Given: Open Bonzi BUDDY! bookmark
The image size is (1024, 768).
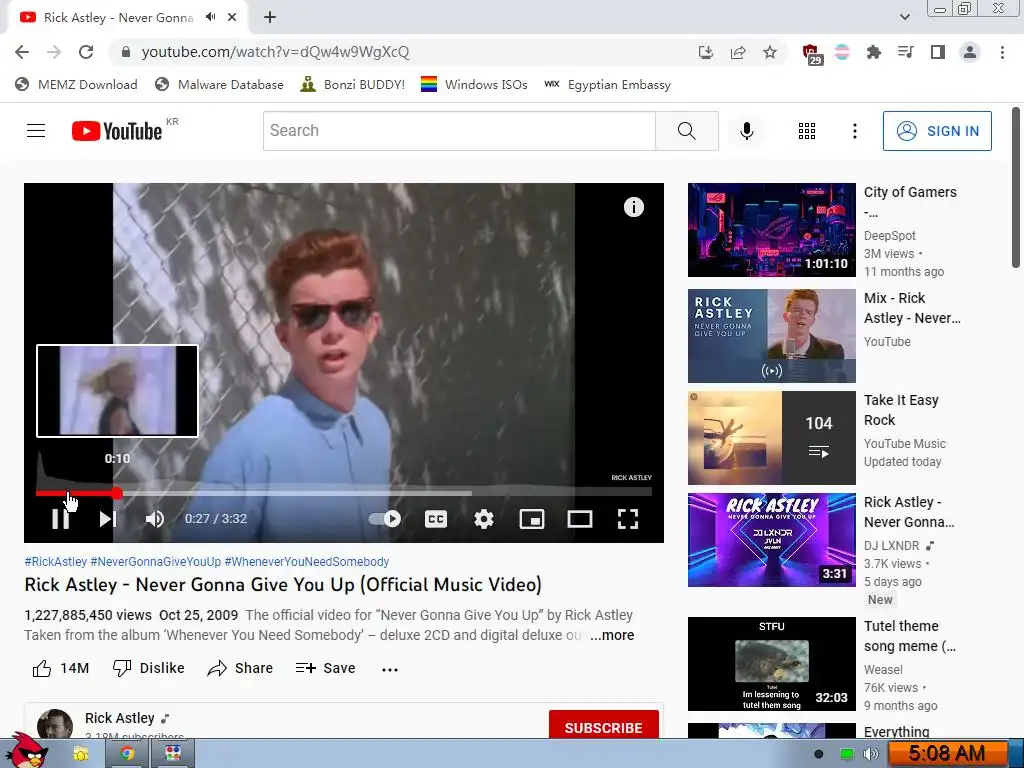Looking at the screenshot, I should (x=353, y=84).
